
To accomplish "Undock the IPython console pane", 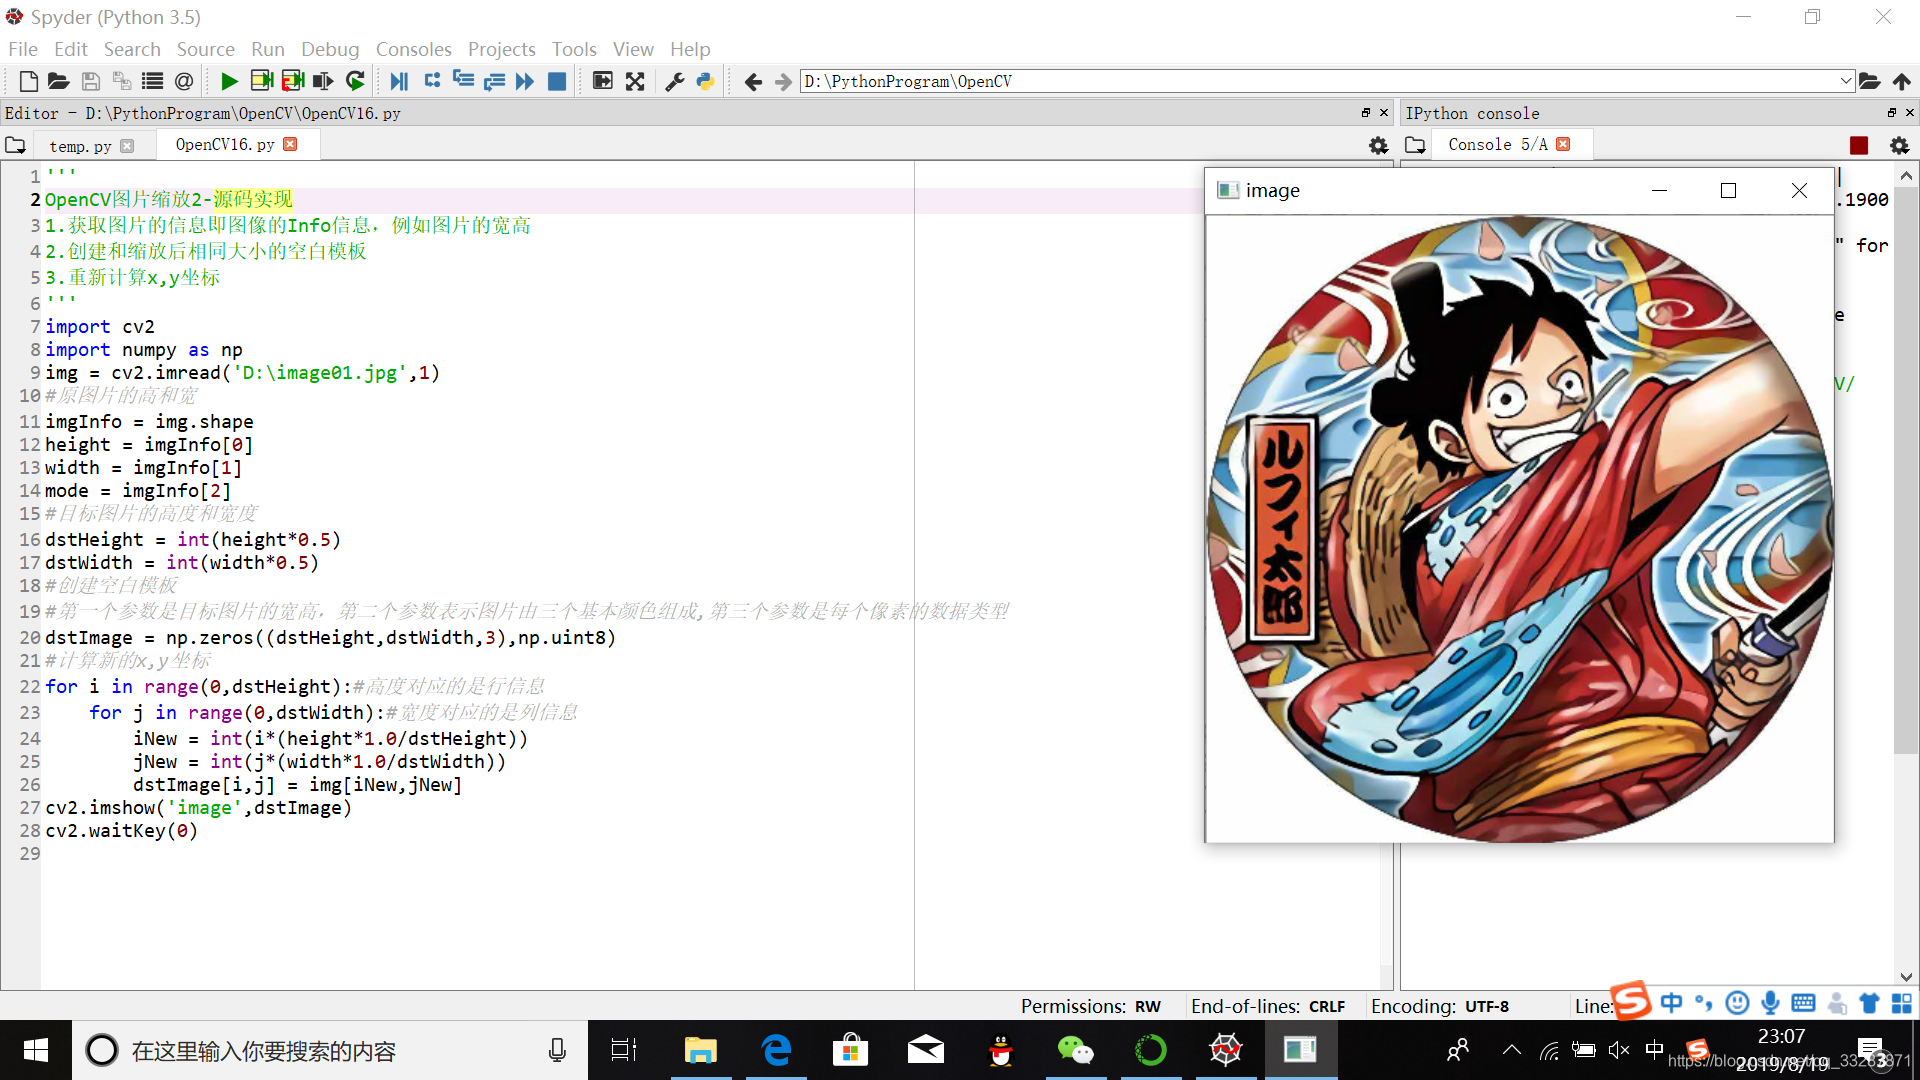I will [1892, 113].
